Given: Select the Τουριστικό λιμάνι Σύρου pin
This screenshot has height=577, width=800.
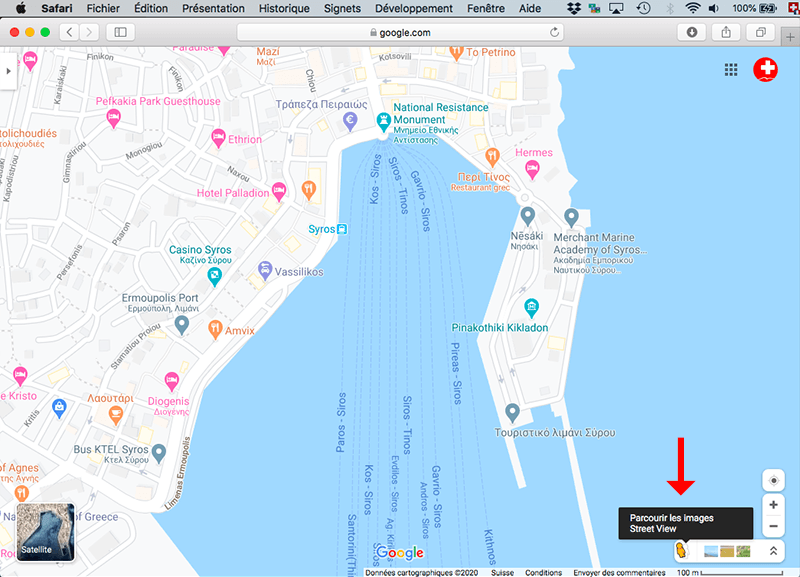Looking at the screenshot, I should [512, 412].
